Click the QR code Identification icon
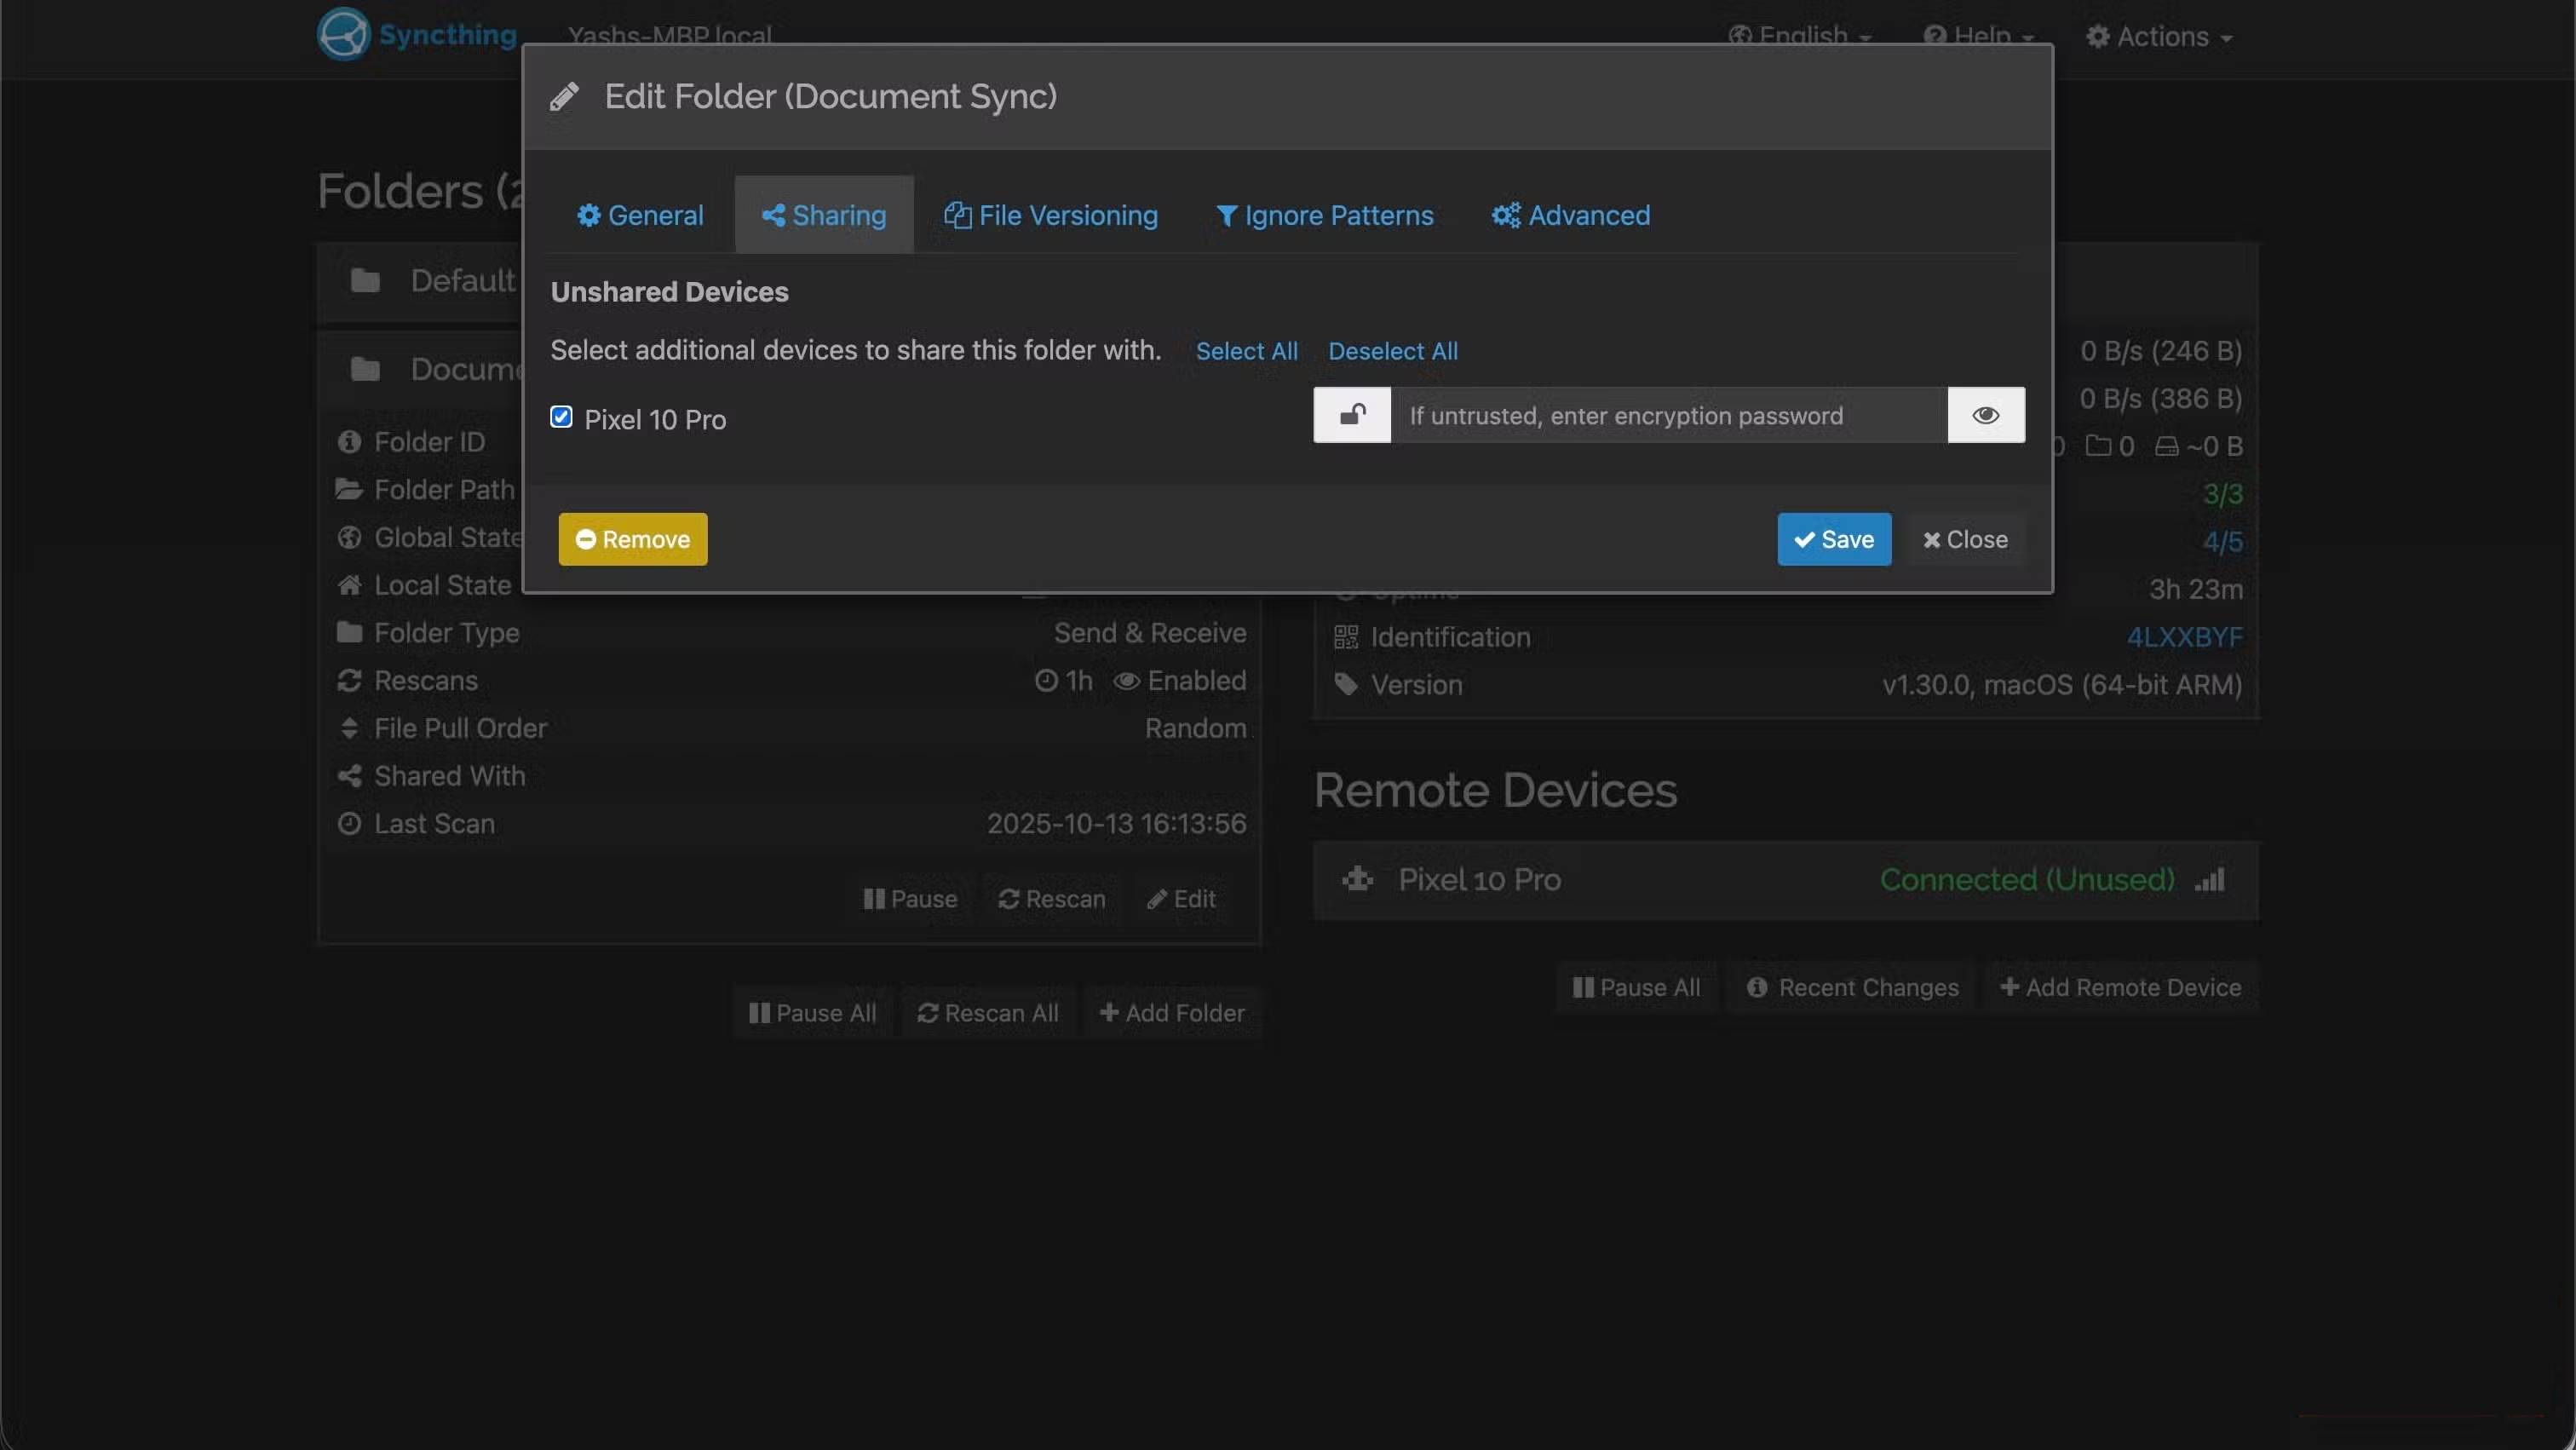Image resolution: width=2576 pixels, height=1450 pixels. pyautogui.click(x=1346, y=637)
